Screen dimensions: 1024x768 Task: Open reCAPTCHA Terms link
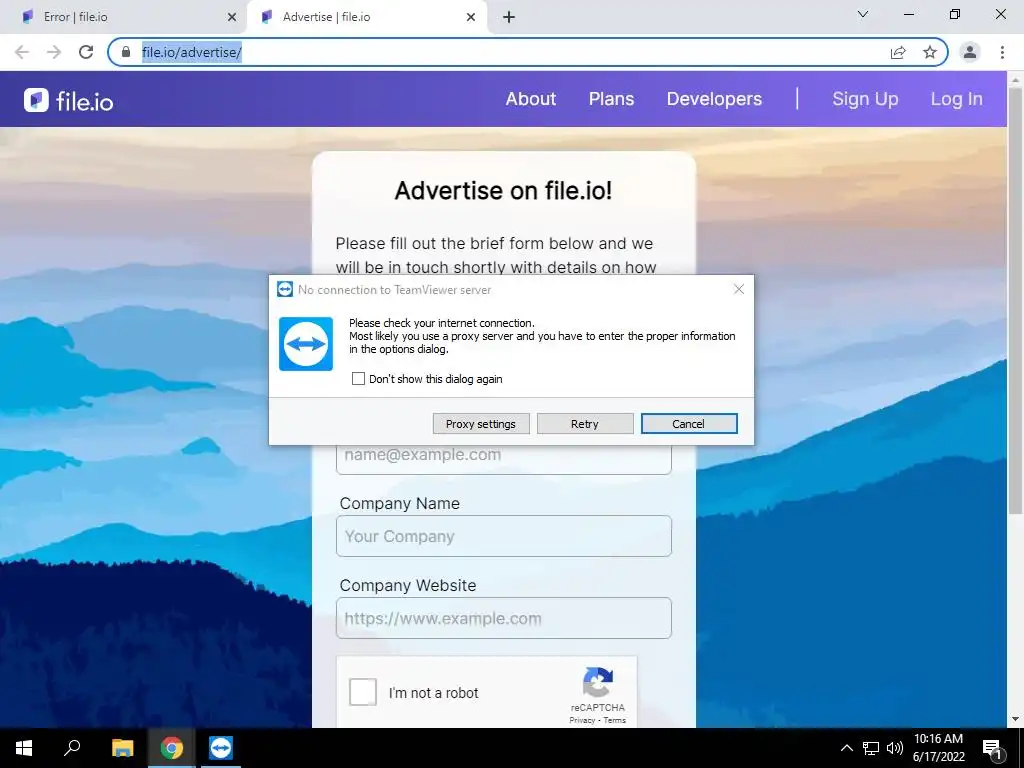pos(615,720)
